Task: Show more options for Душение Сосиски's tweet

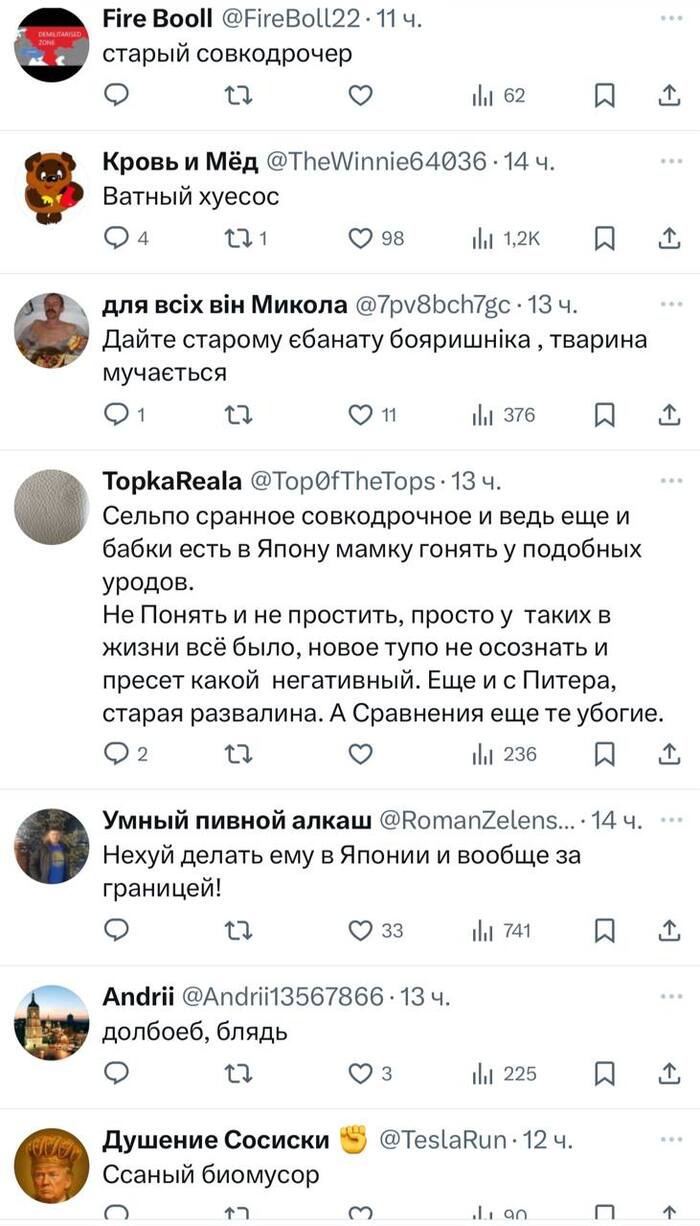Action: [668, 1140]
